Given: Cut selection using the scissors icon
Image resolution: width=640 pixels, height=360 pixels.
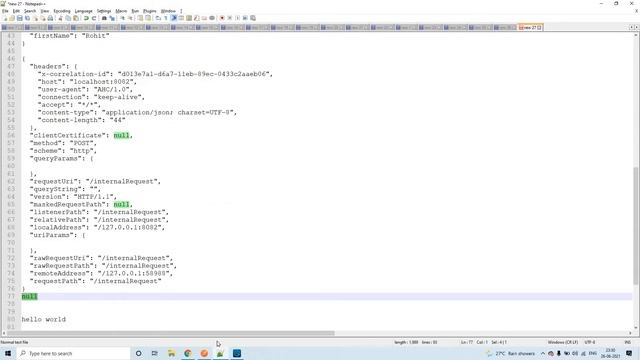Looking at the screenshot, I should tap(60, 18).
